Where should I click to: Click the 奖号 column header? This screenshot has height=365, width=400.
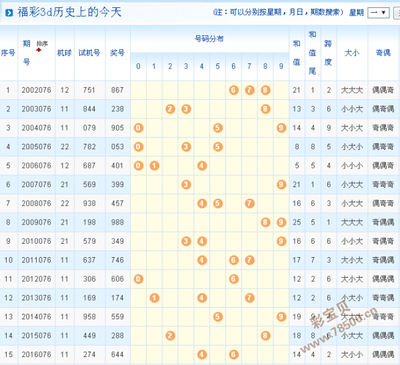(117, 53)
